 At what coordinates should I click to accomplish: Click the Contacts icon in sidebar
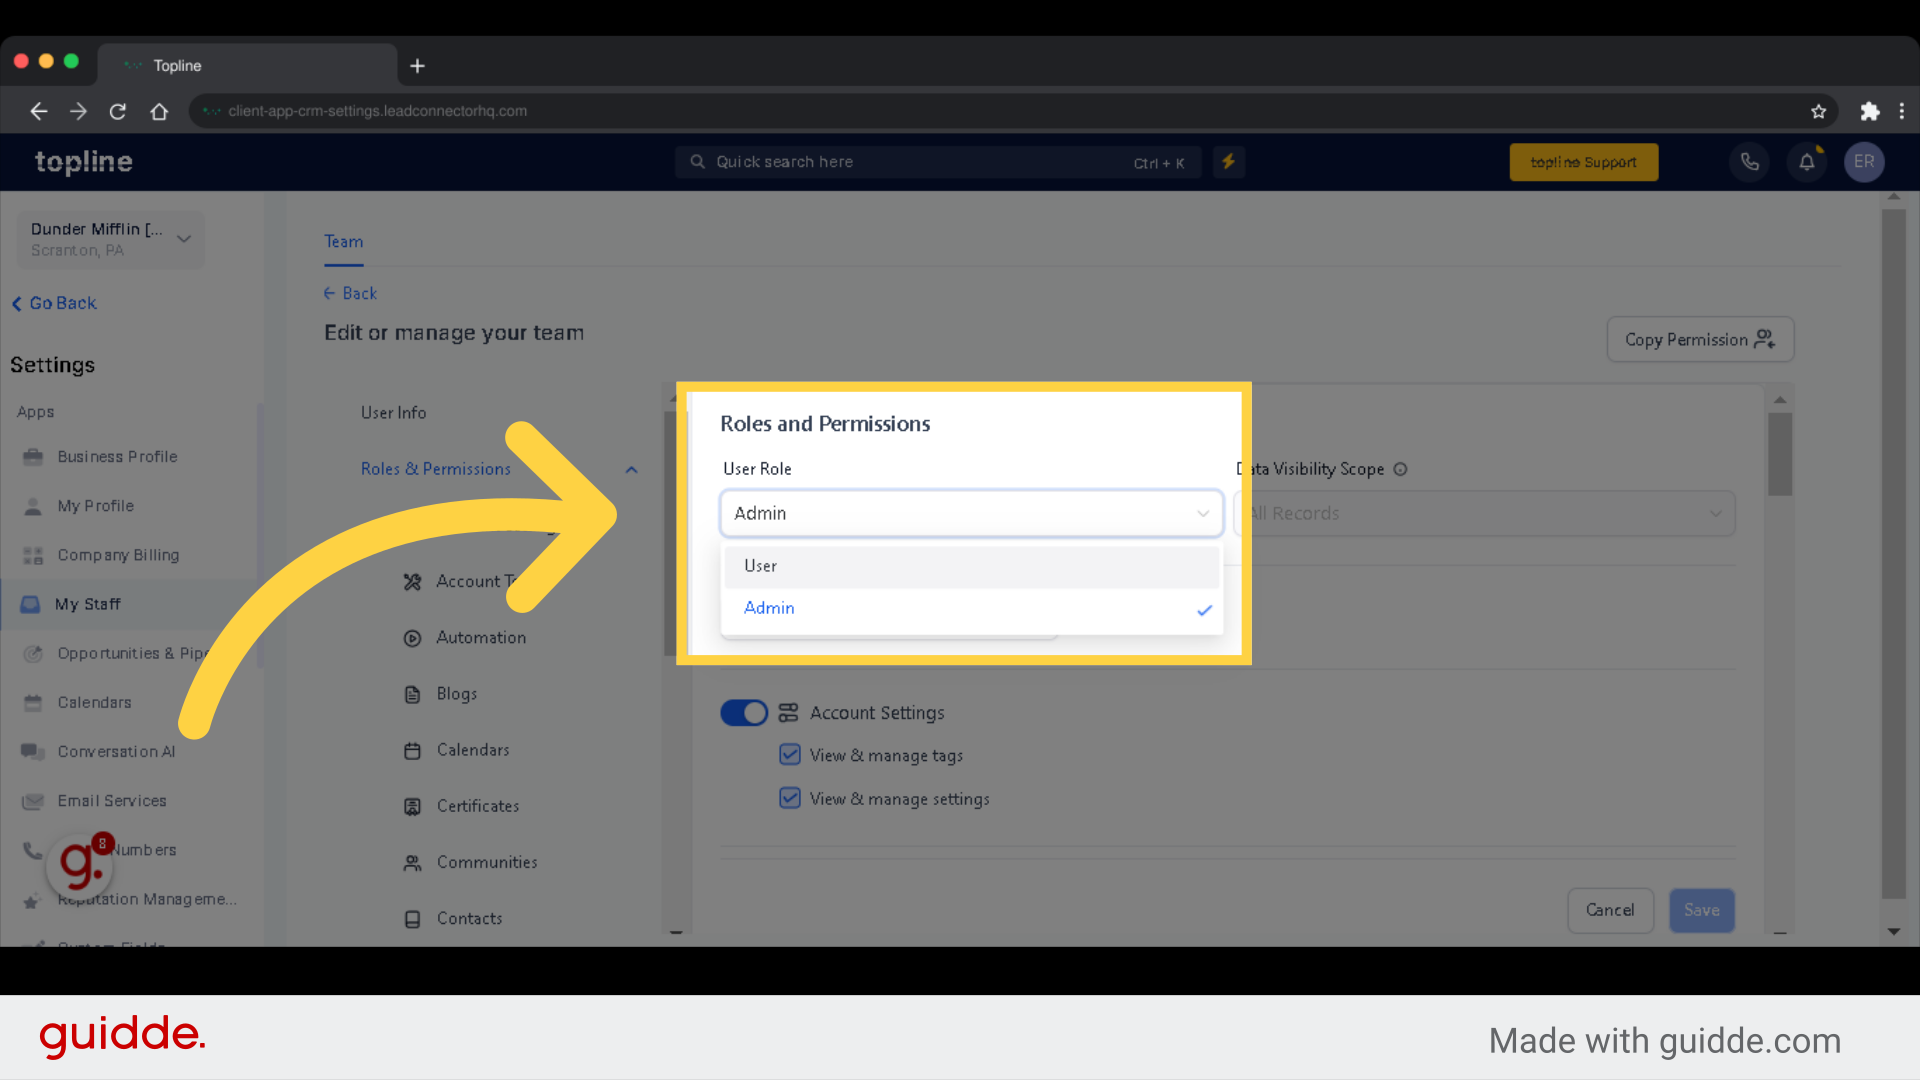point(415,918)
